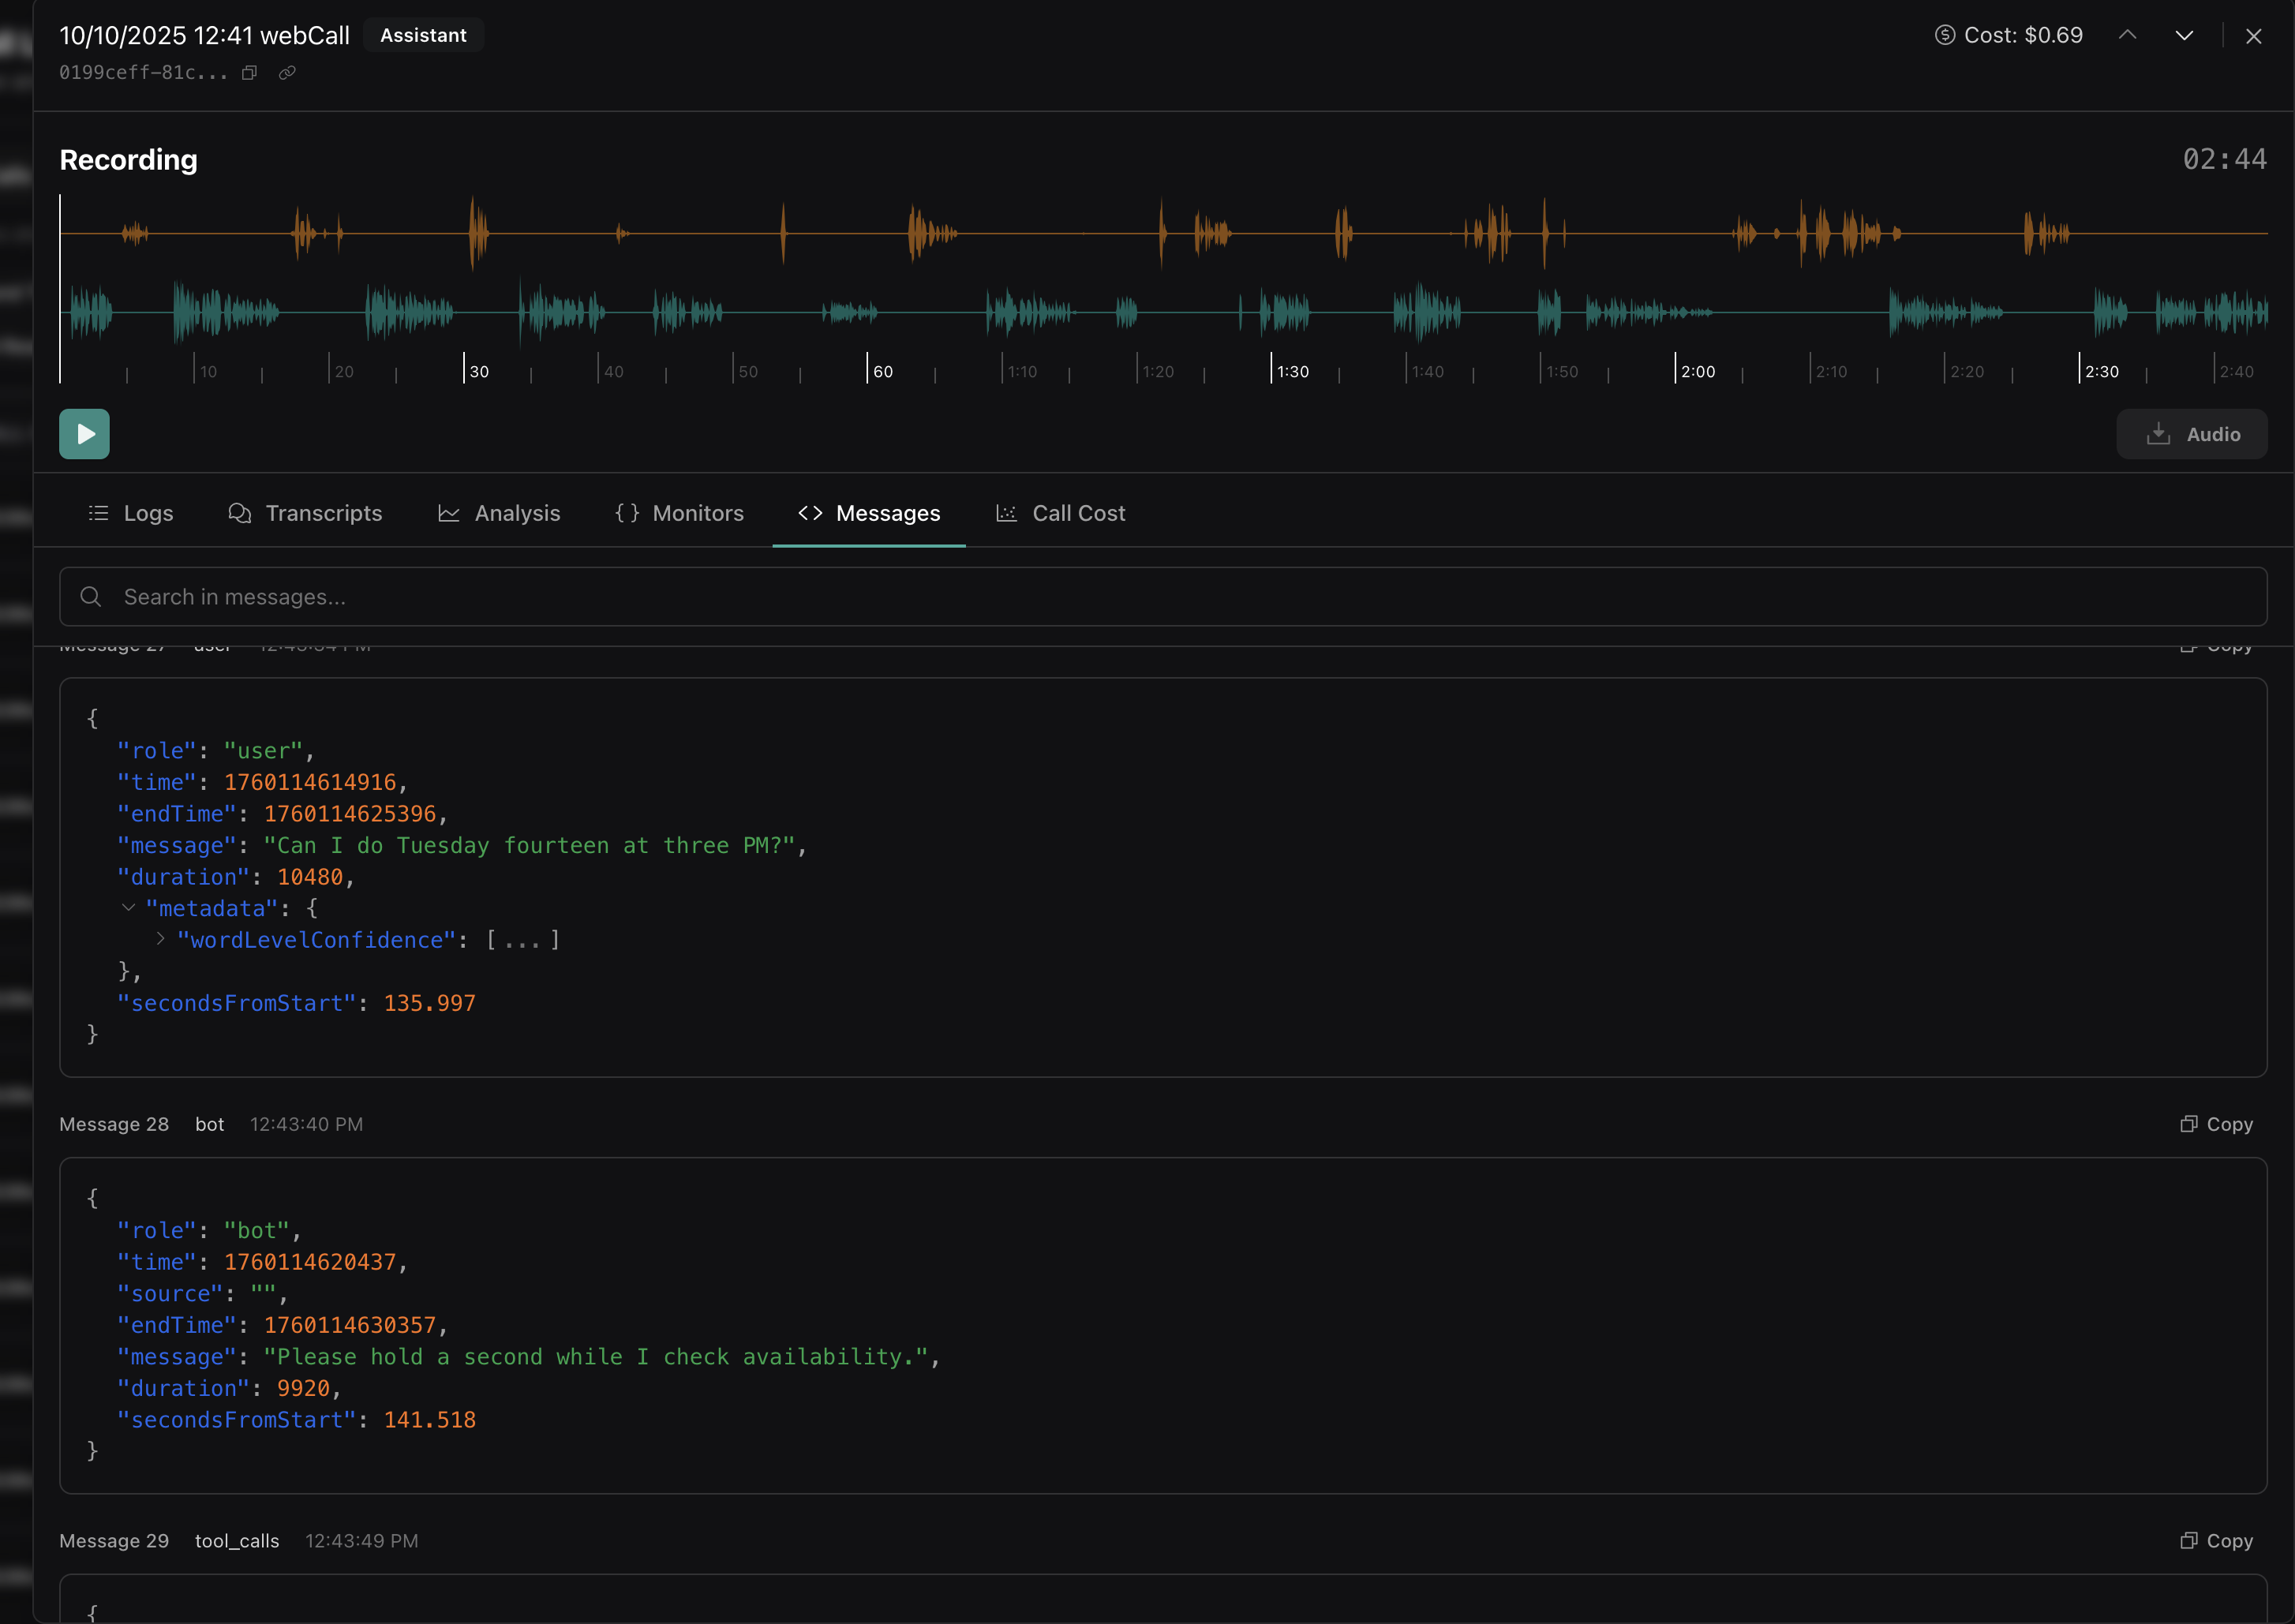View the Monitors tab
Image resolution: width=2295 pixels, height=1624 pixels.
(x=679, y=513)
